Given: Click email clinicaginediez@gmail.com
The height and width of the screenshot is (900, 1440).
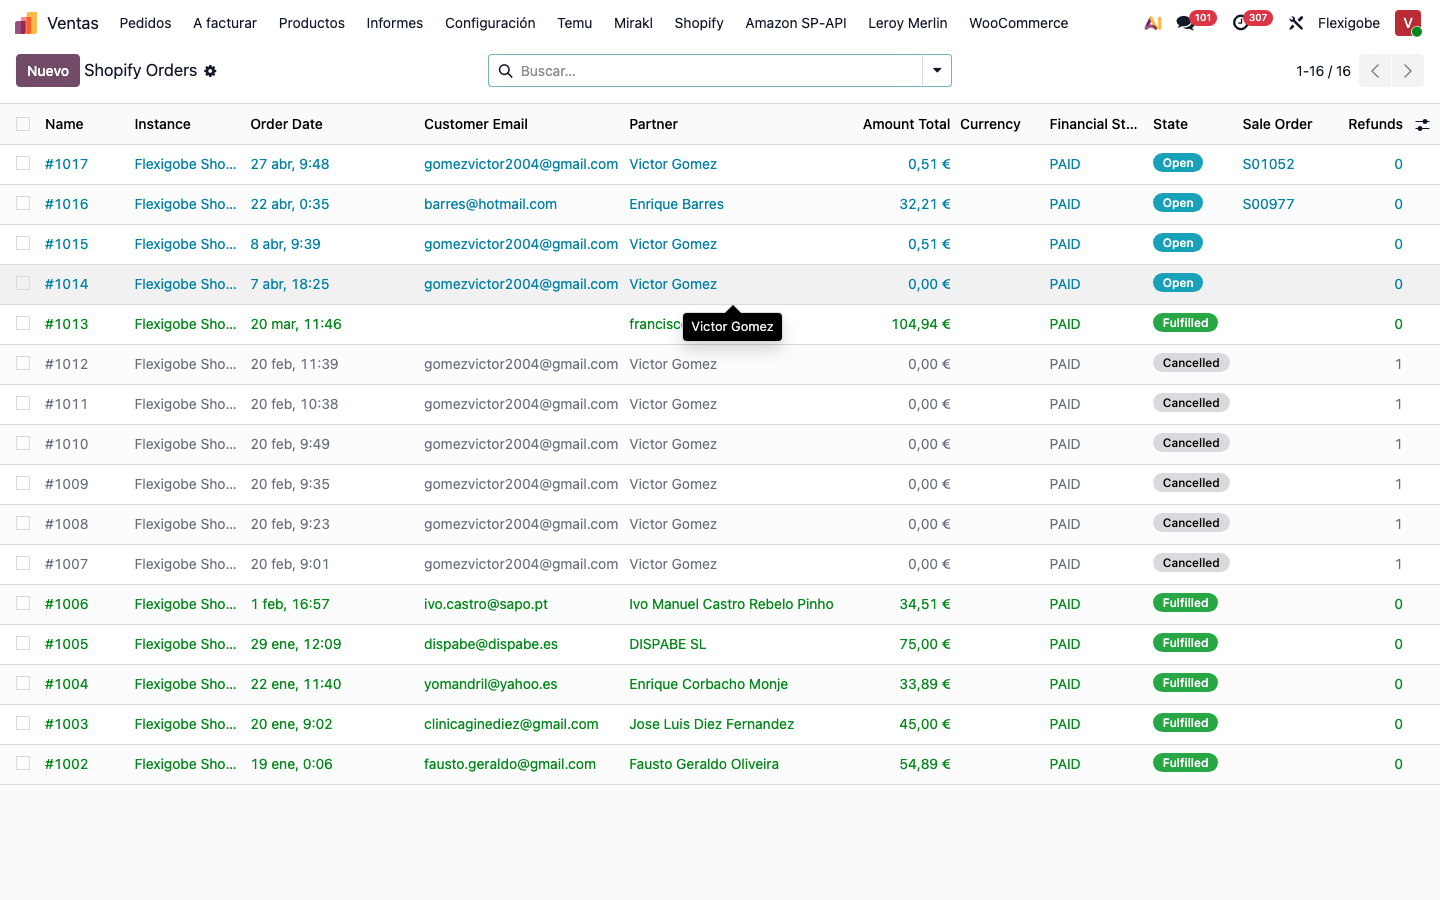Looking at the screenshot, I should [x=511, y=724].
